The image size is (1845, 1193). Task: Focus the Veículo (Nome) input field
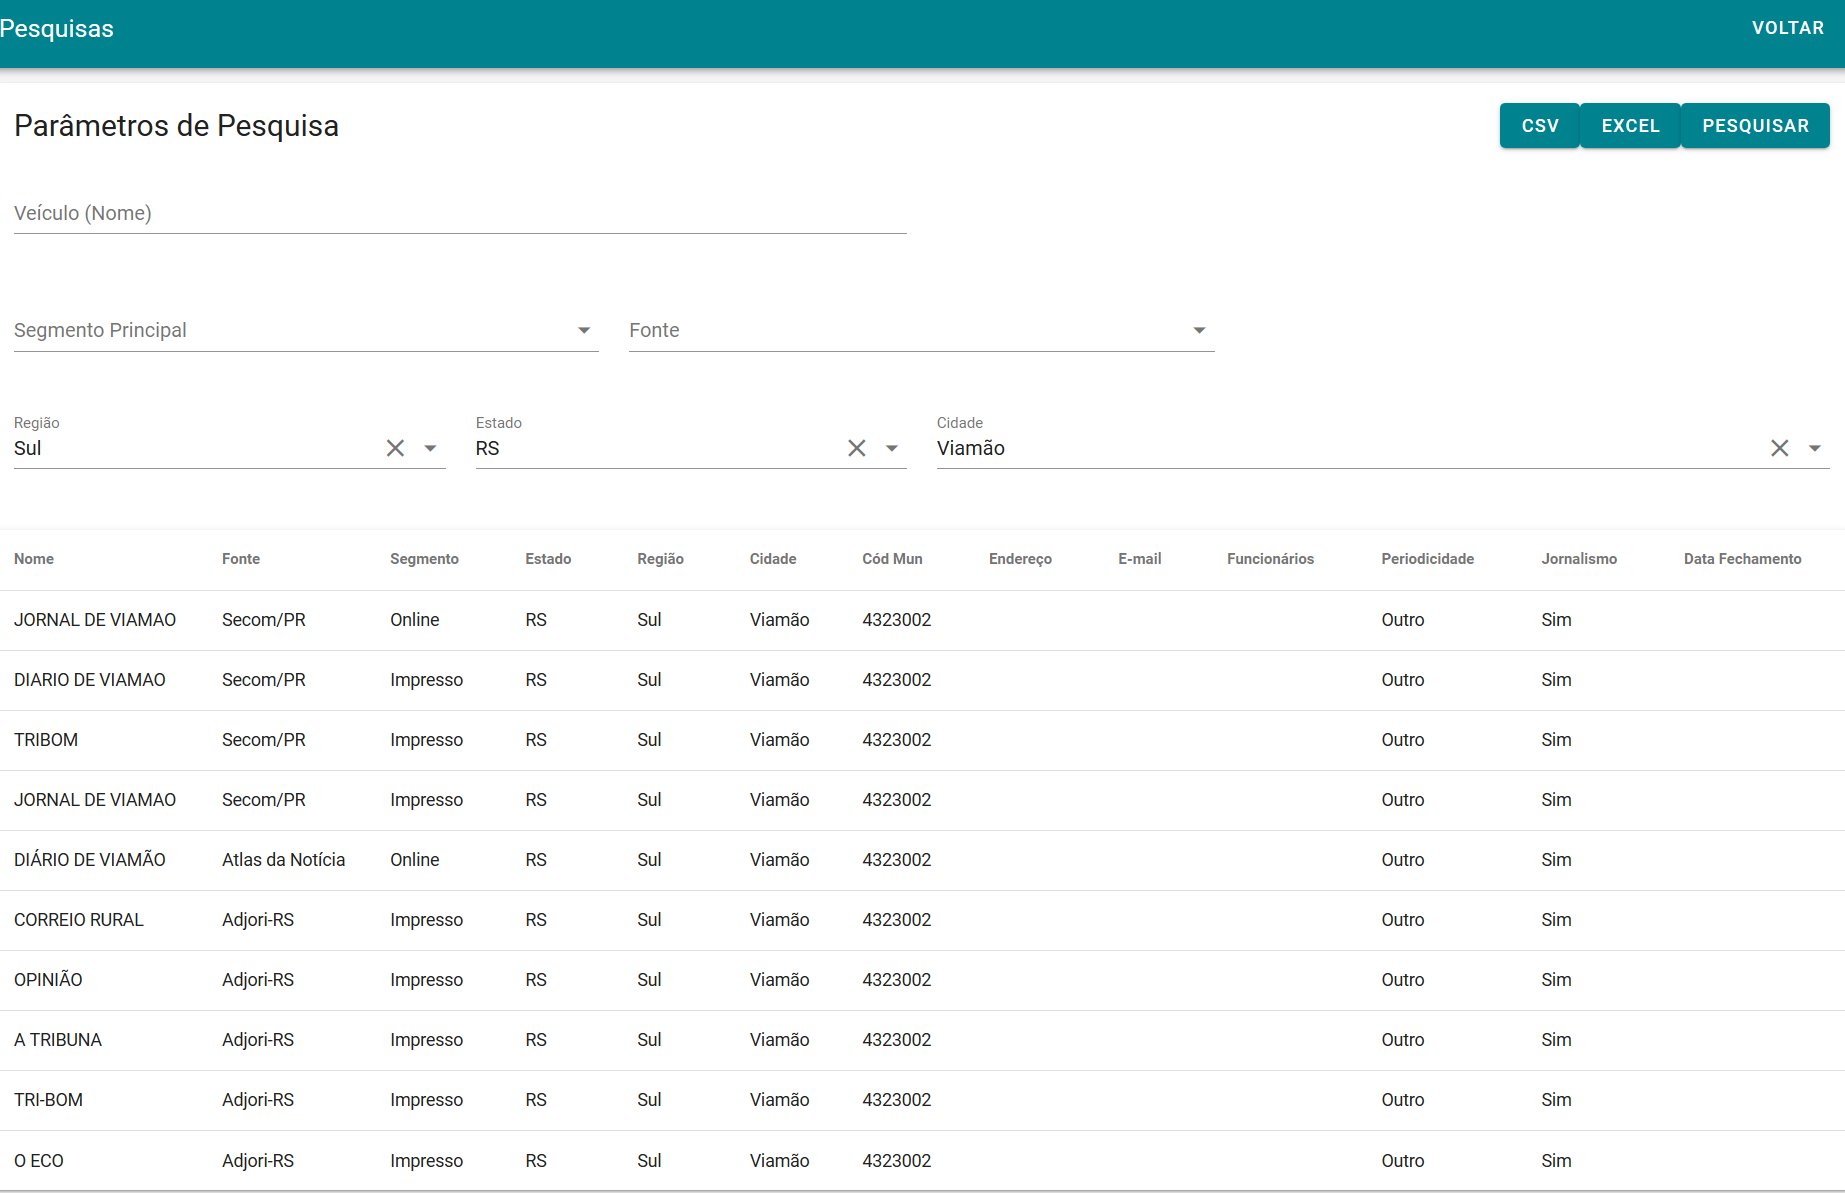[x=460, y=214]
